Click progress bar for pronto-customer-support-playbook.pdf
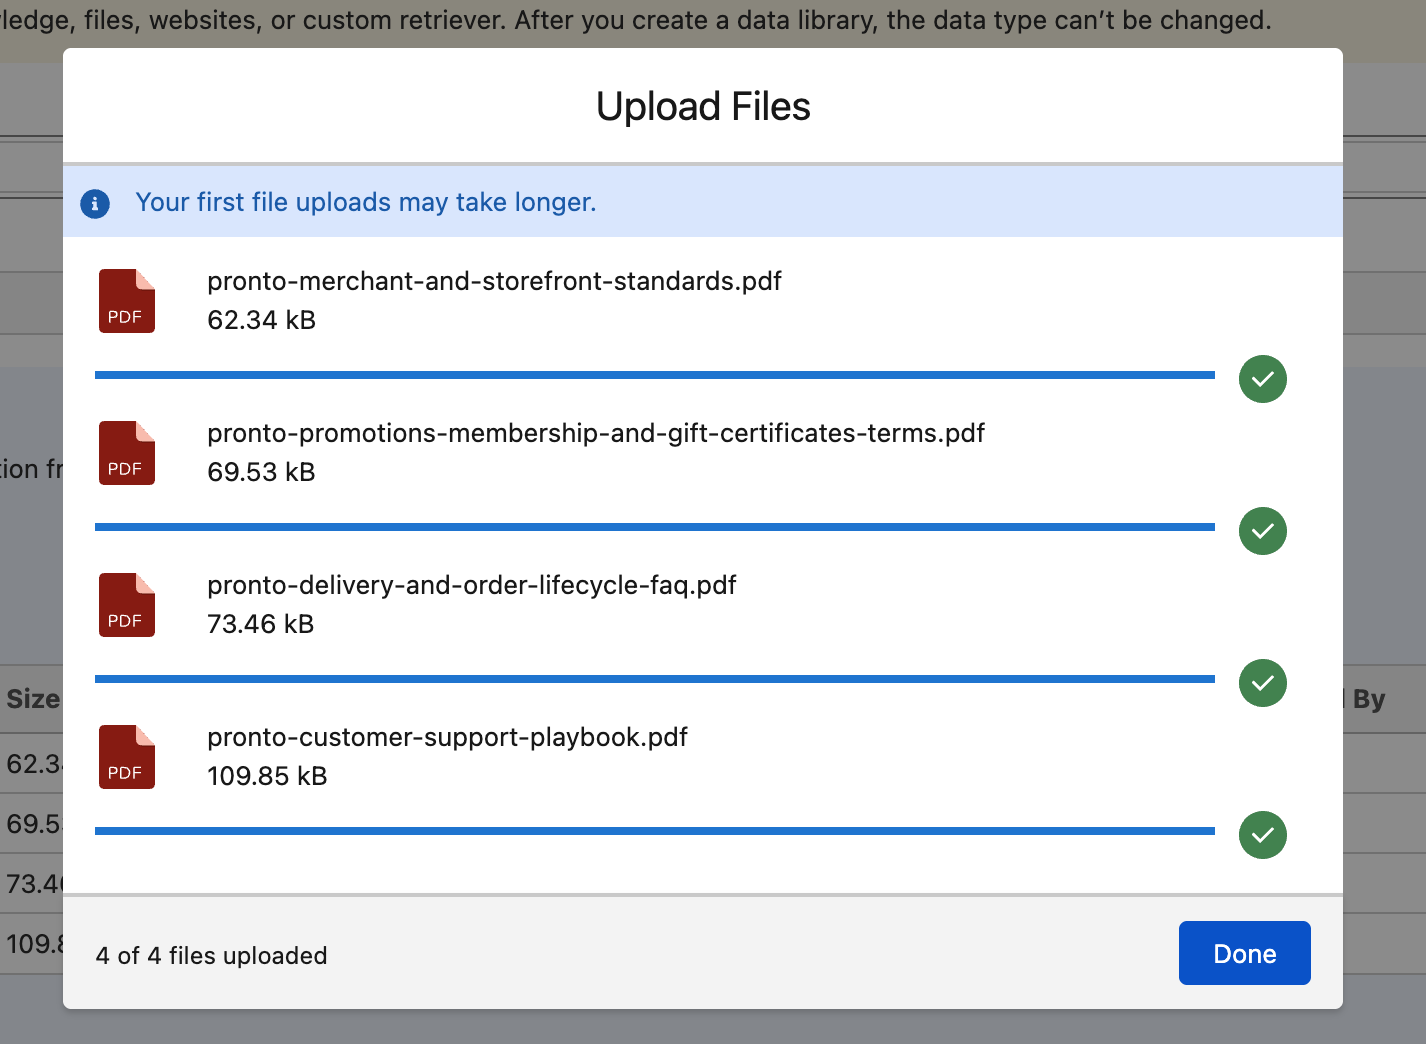The height and width of the screenshot is (1044, 1426). point(655,831)
